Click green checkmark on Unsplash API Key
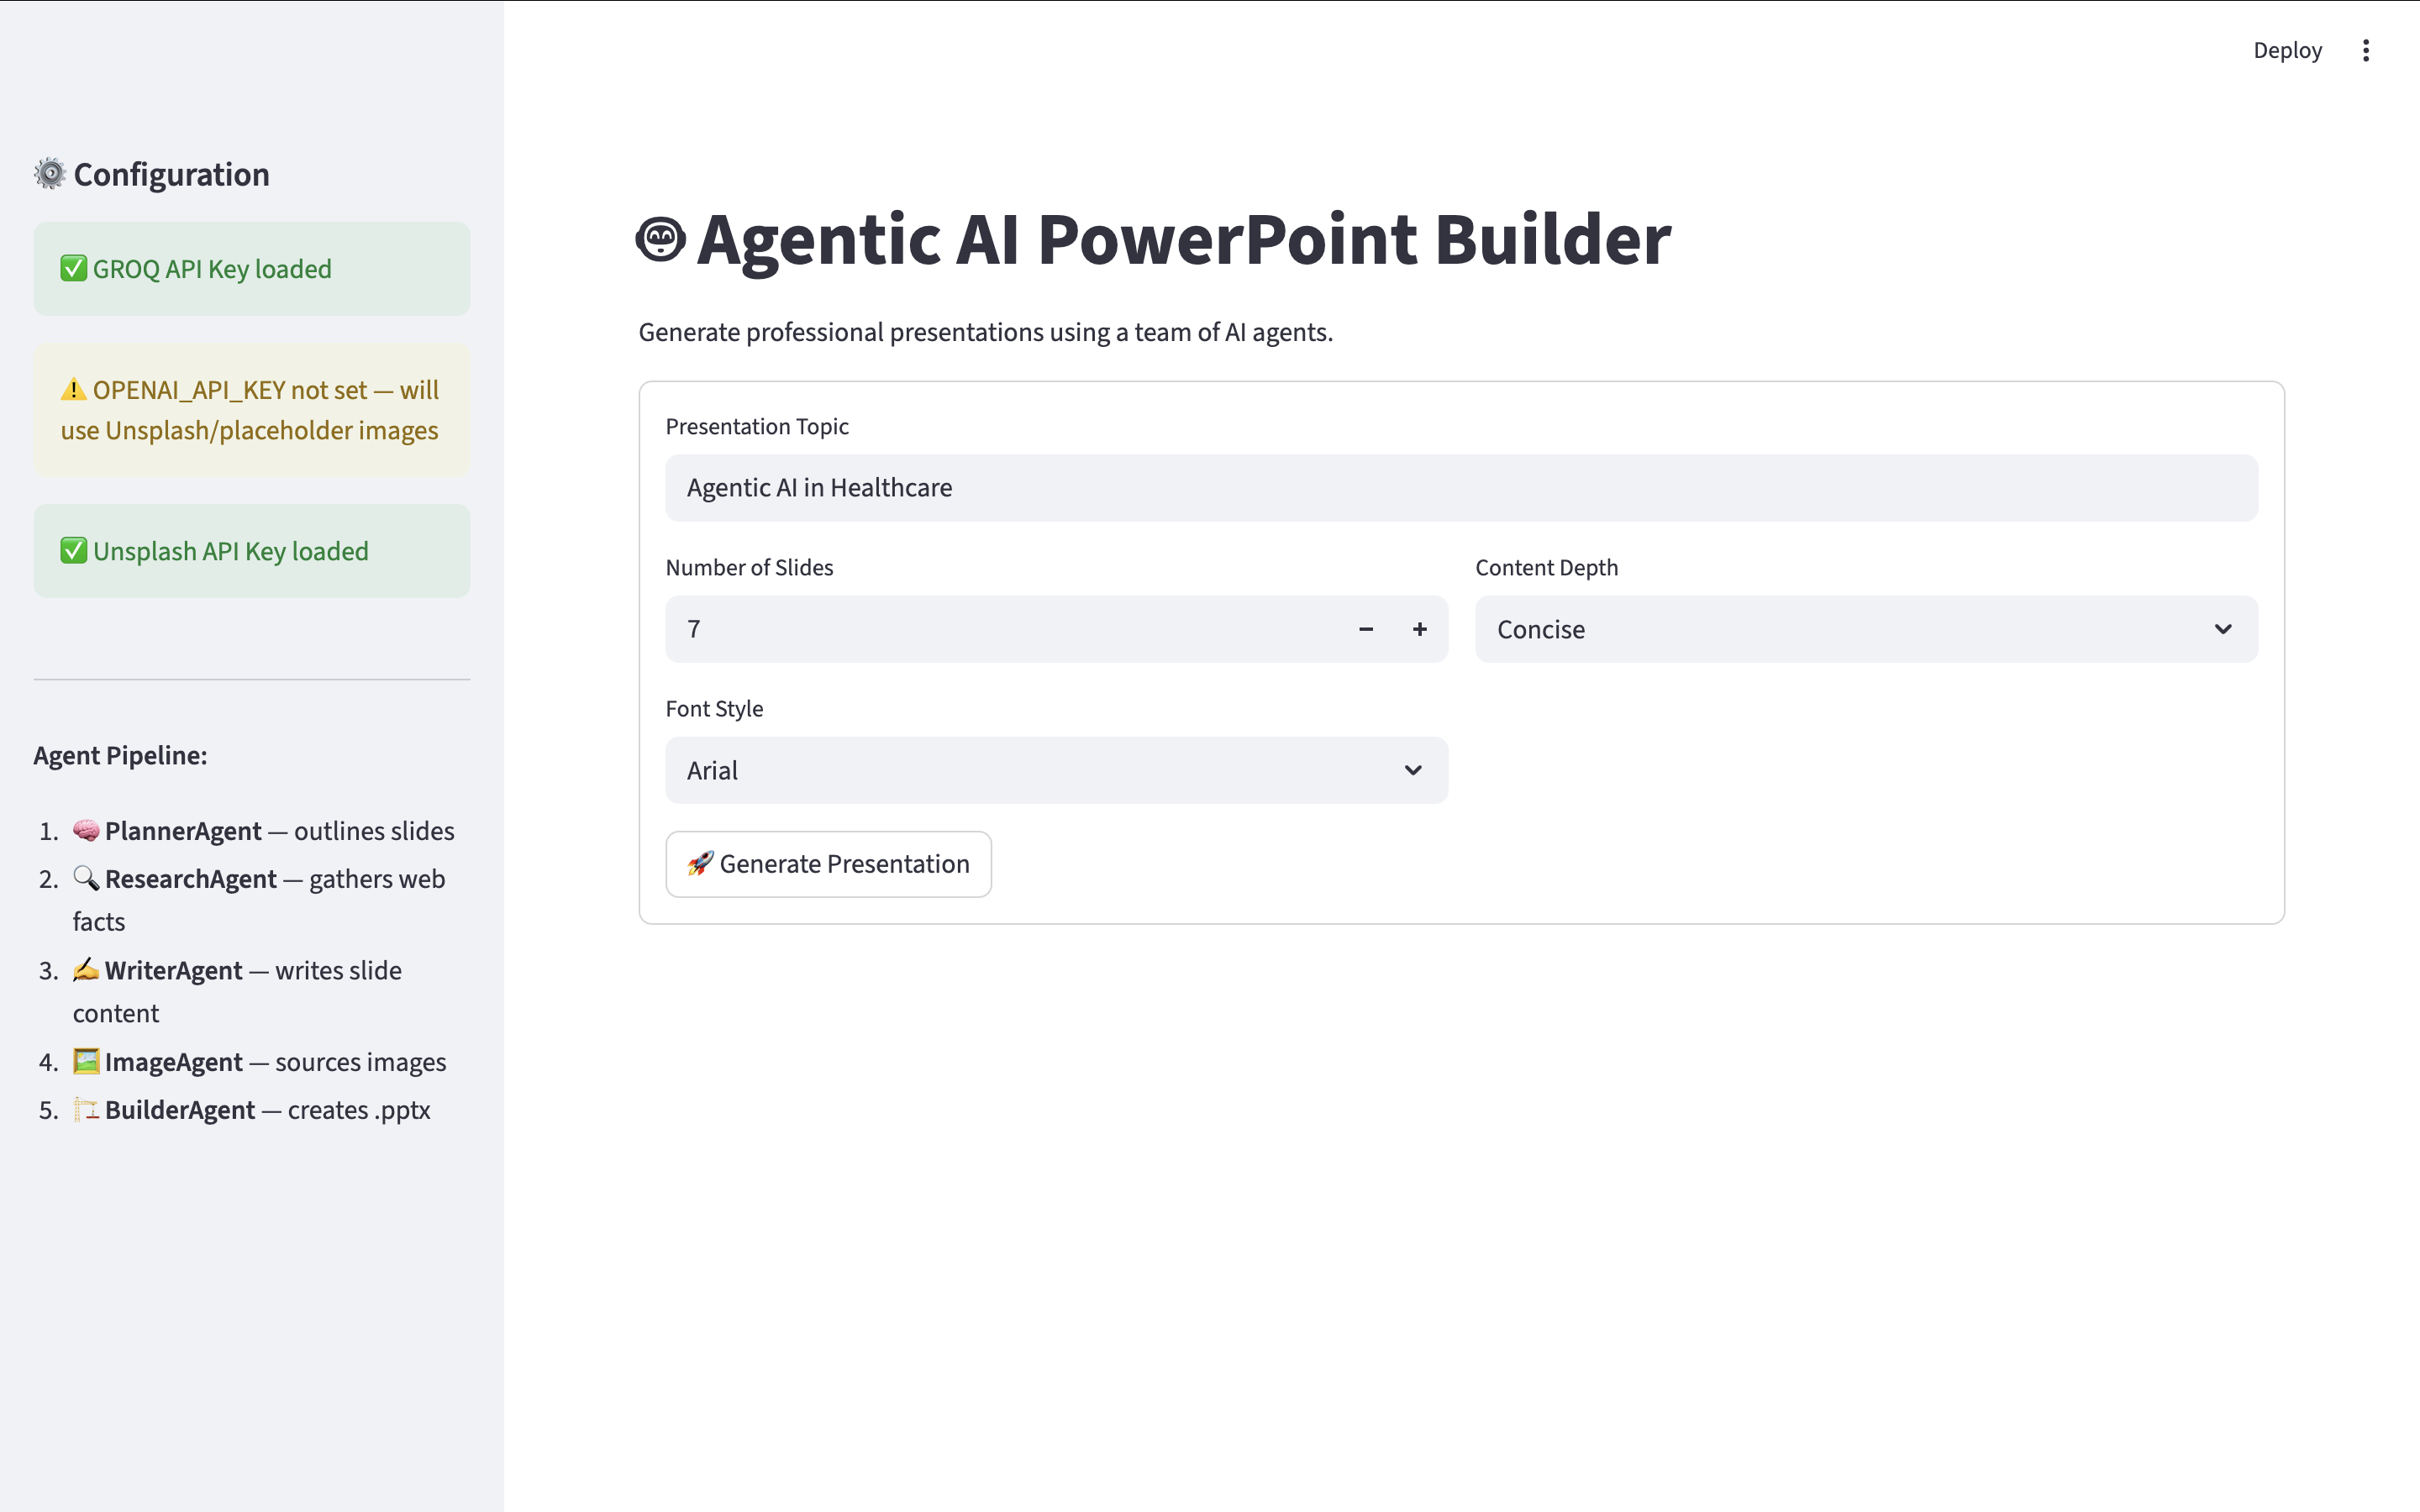 click(x=74, y=550)
